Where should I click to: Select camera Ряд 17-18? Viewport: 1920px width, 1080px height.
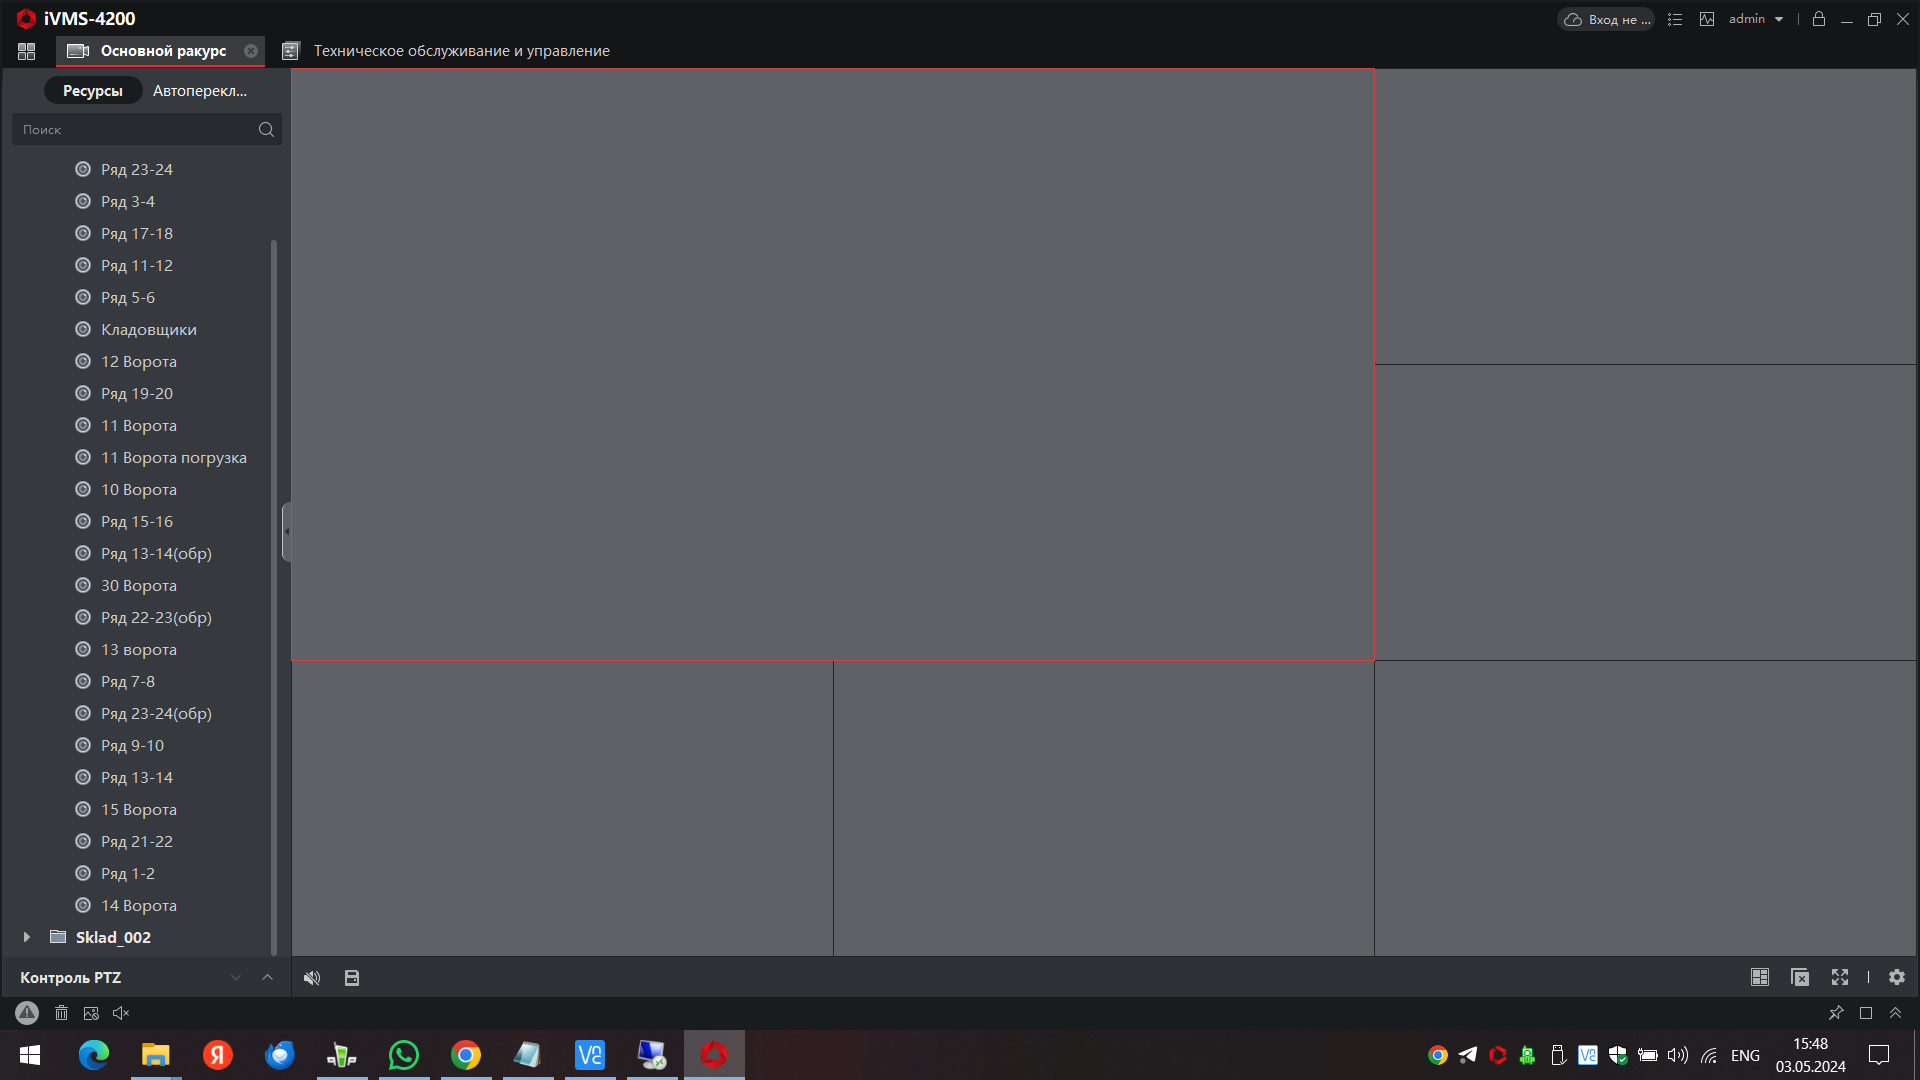[x=137, y=234]
